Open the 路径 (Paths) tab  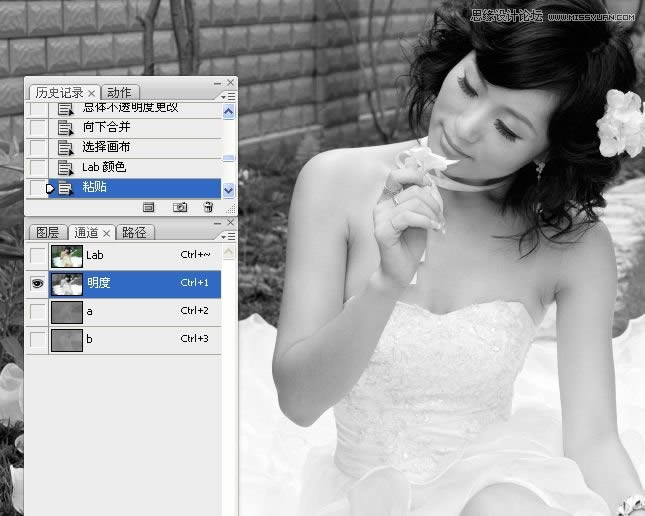point(134,232)
